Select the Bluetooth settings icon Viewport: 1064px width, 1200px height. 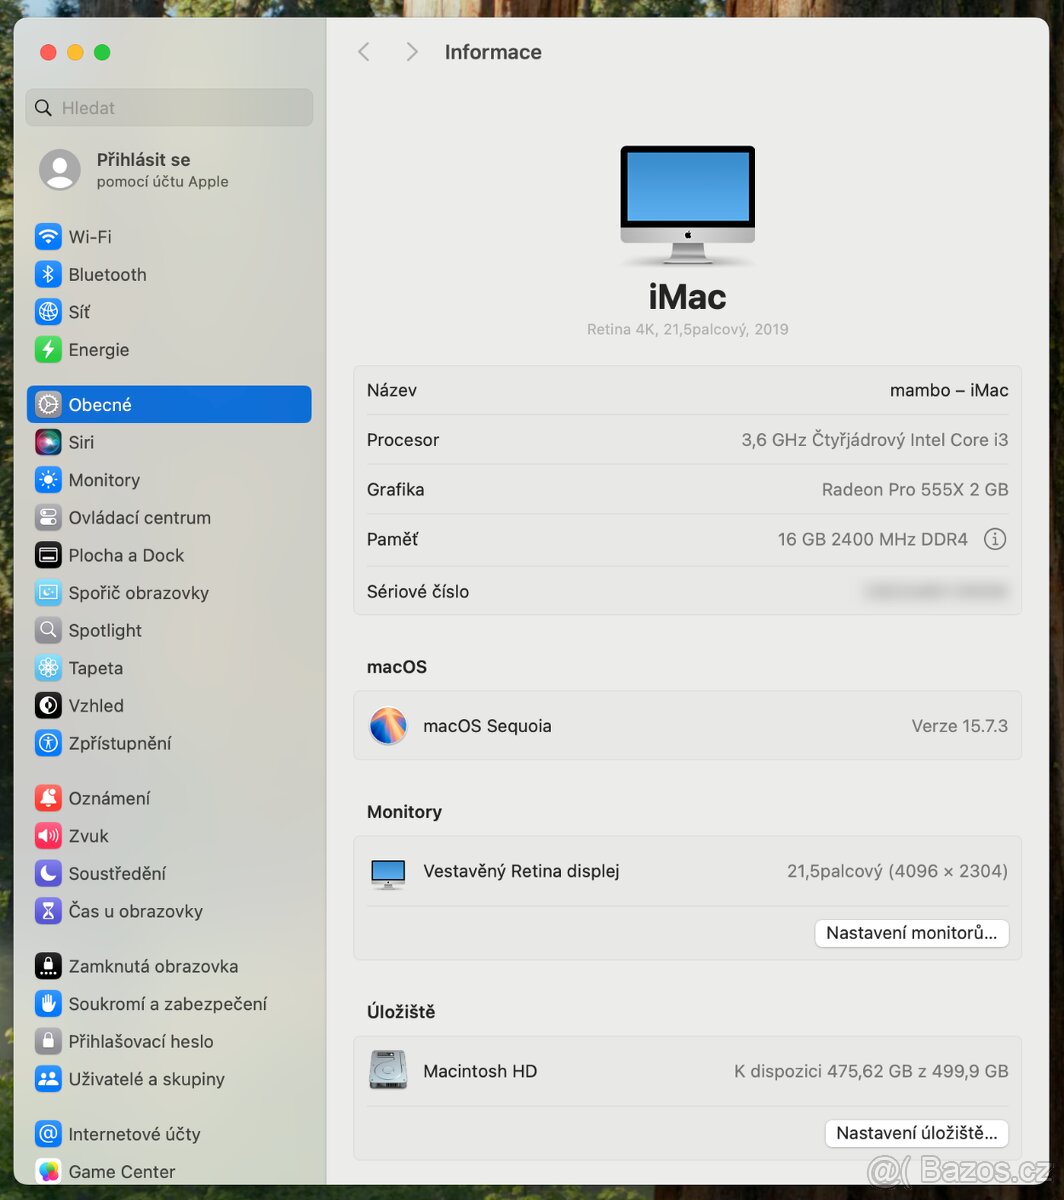coord(48,274)
